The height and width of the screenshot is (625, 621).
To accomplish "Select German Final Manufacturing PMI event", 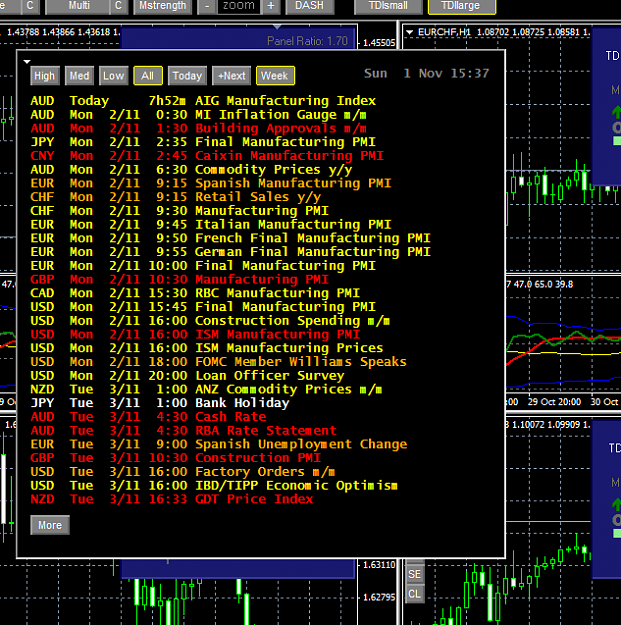I will (x=230, y=252).
